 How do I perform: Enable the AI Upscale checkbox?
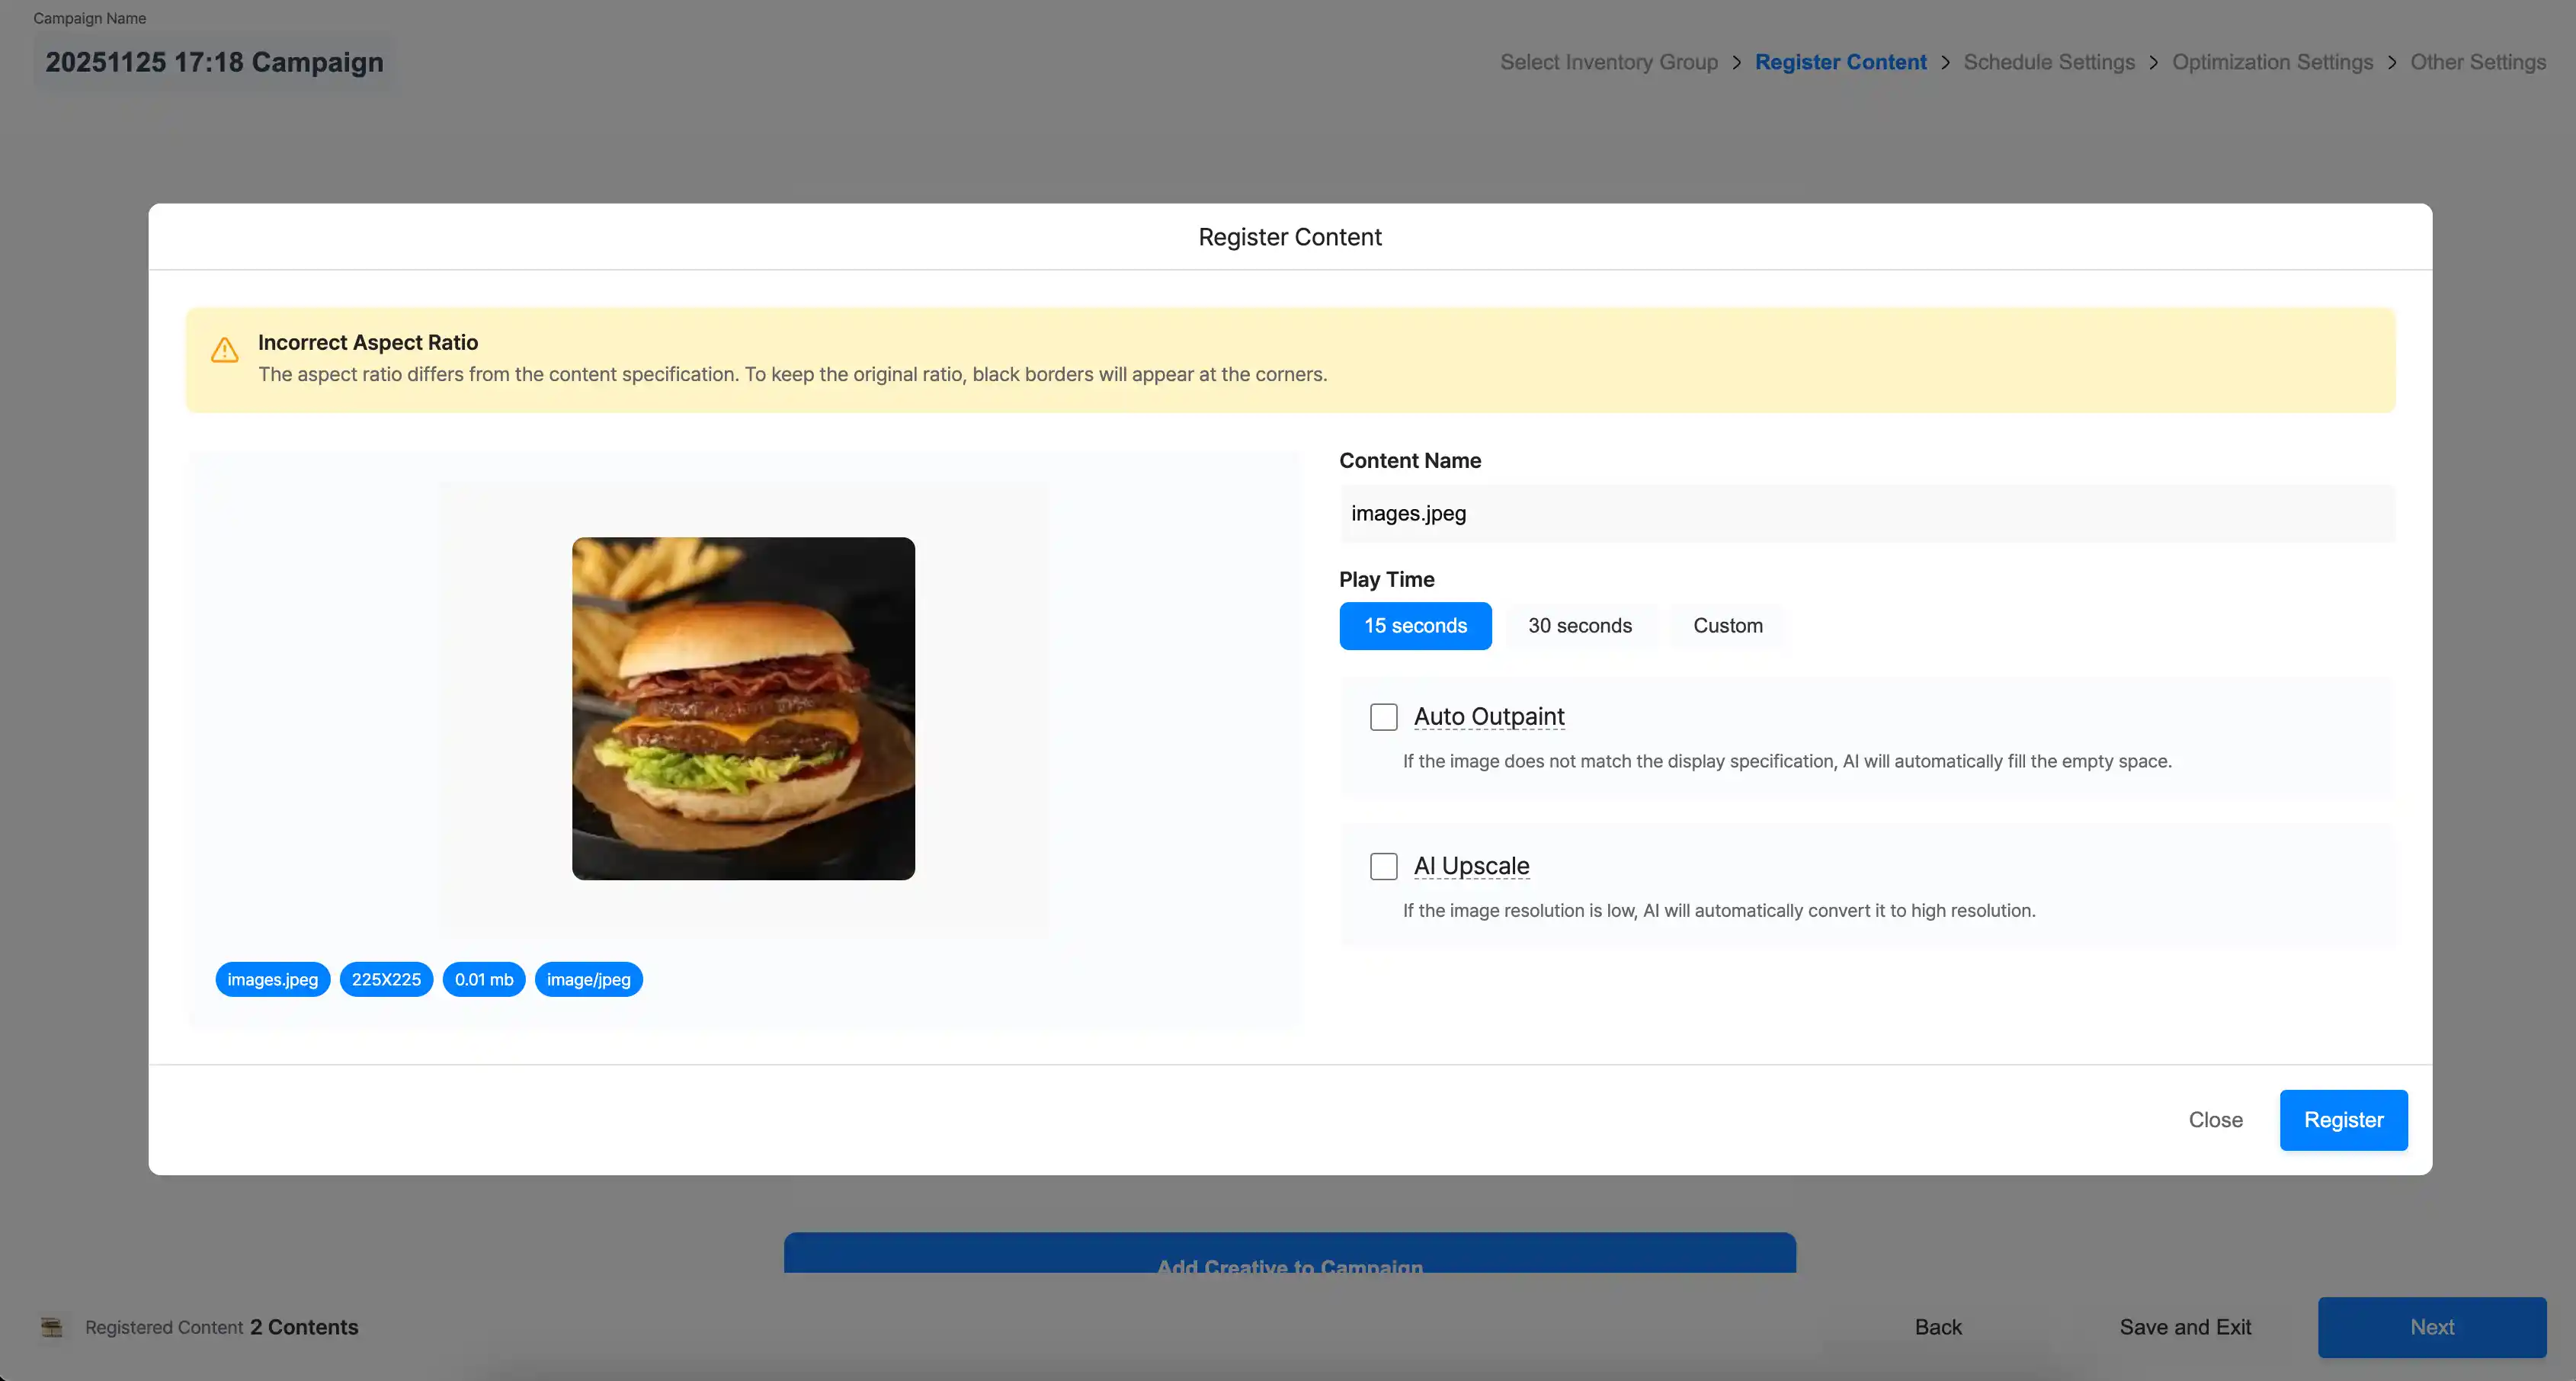click(x=1383, y=866)
